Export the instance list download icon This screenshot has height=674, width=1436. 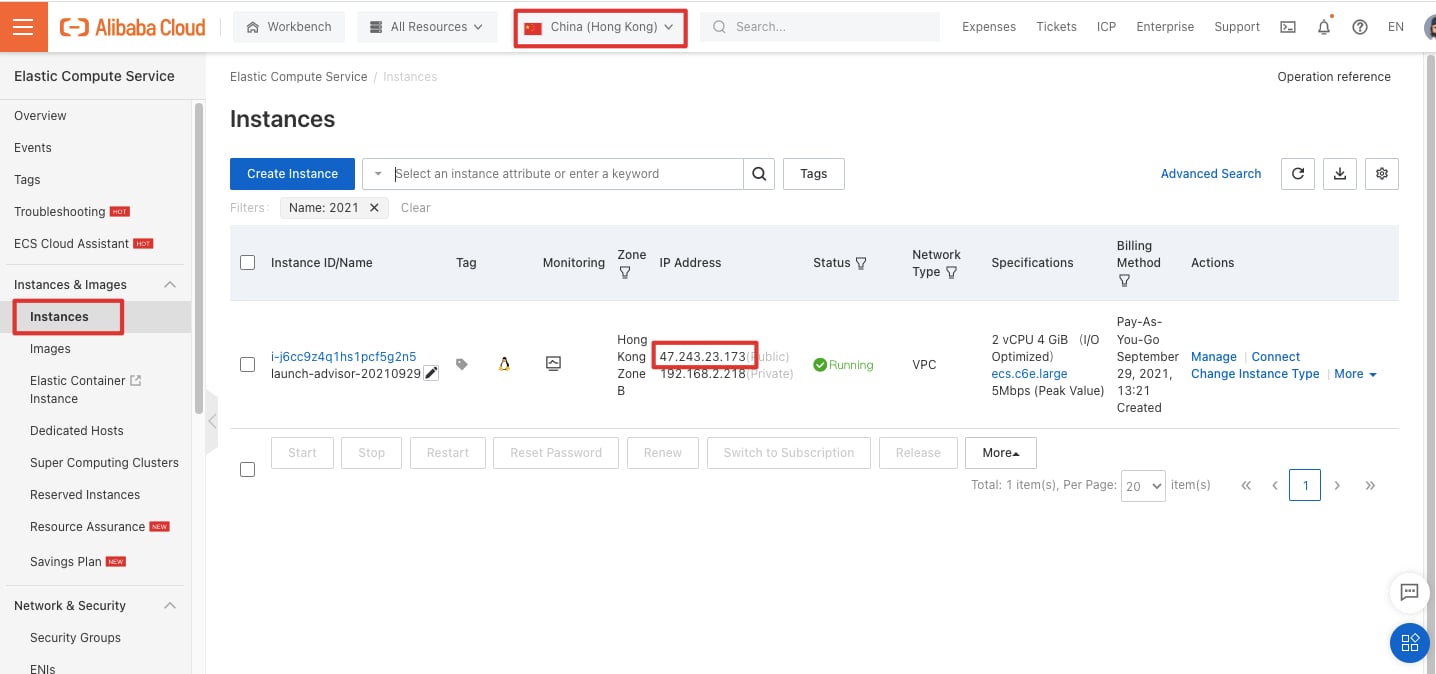(x=1340, y=174)
